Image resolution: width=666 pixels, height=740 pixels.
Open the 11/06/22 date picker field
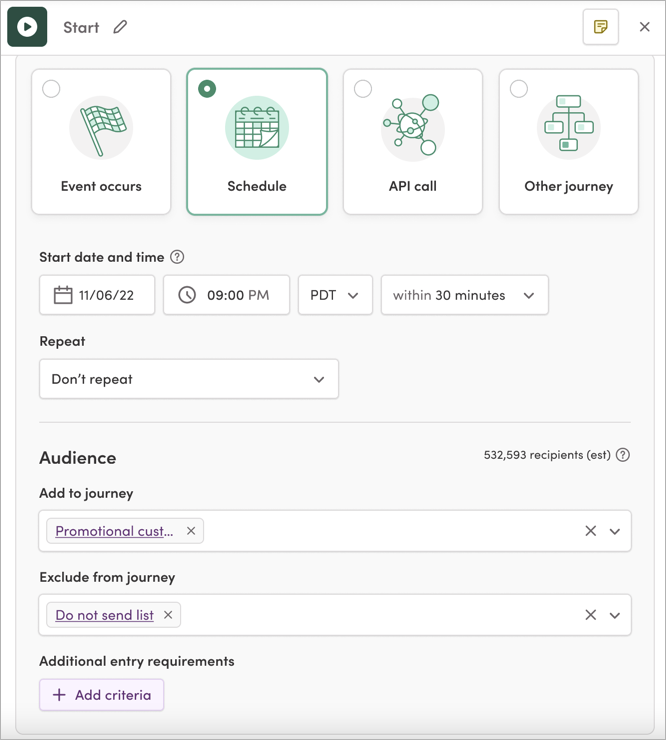[97, 295]
